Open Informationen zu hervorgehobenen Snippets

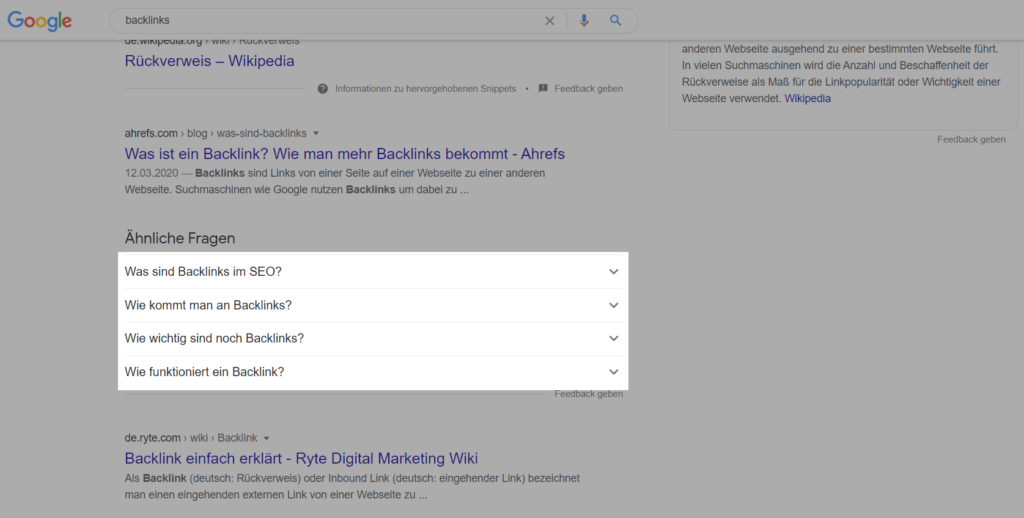coord(425,88)
